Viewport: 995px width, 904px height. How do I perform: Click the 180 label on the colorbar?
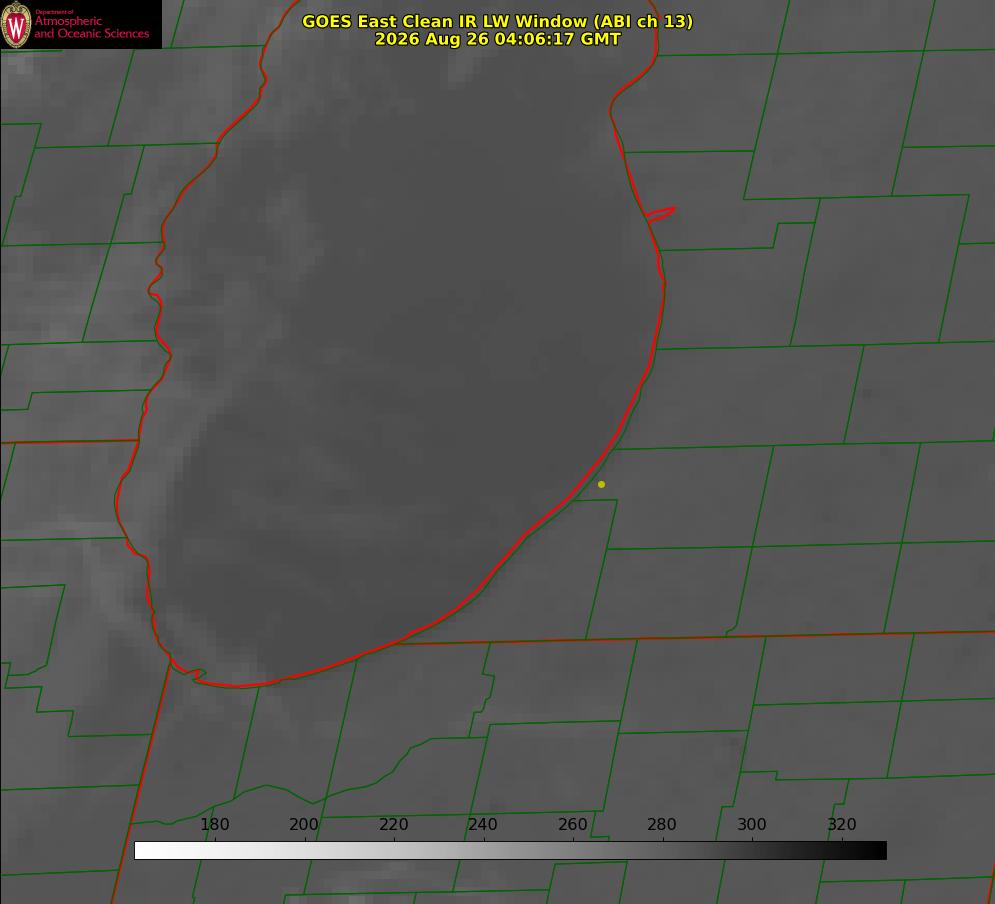pos(214,824)
